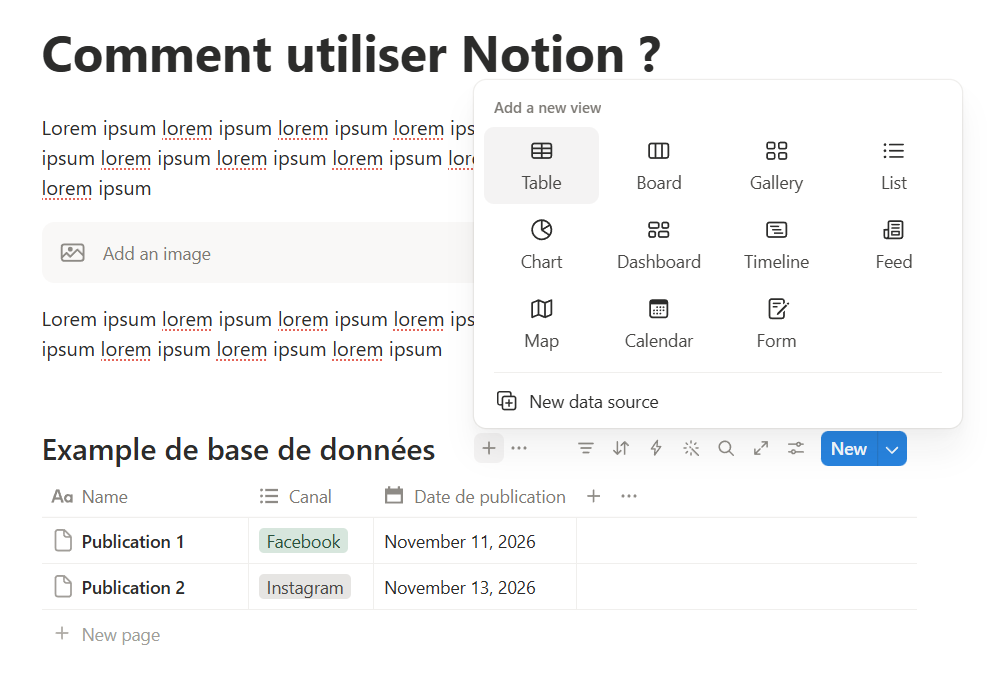
Task: Select the Table view option
Action: [x=541, y=166]
